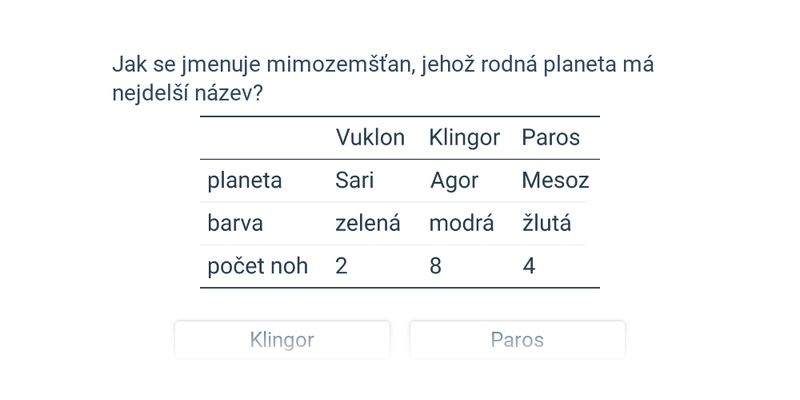Select the Vuklon column header
Viewport: 800px width, 400px height.
[370, 138]
